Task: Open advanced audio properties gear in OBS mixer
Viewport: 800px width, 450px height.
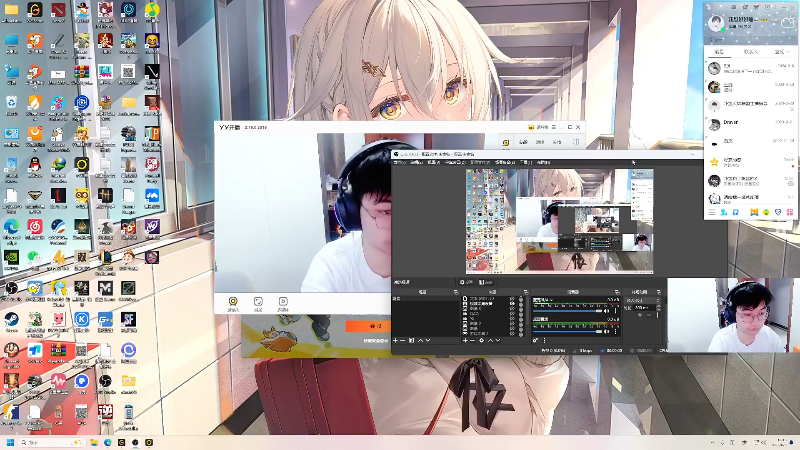Action: [535, 340]
